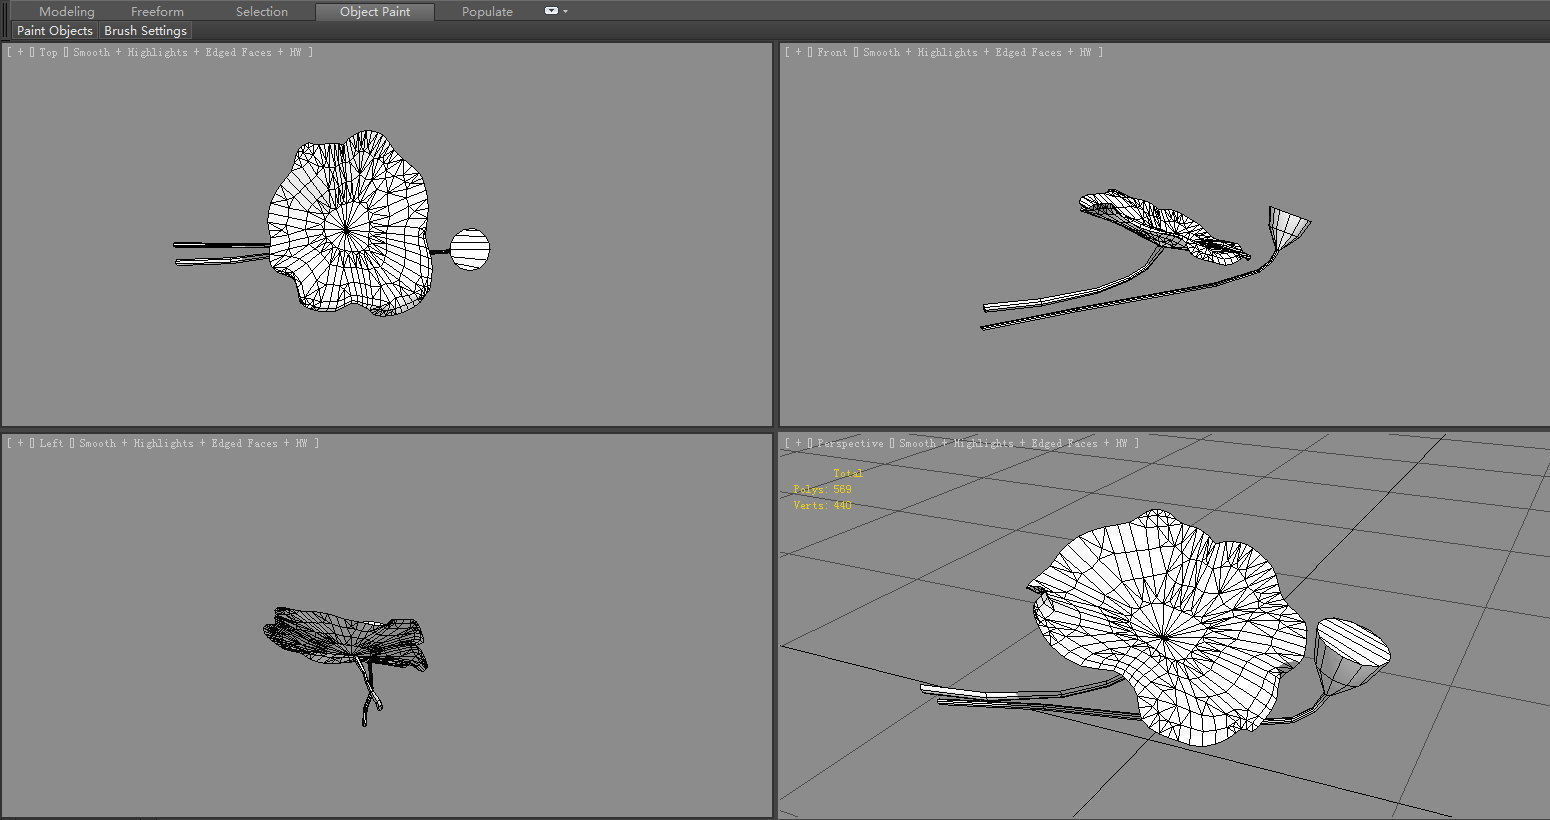Open the Left viewport plus menu
This screenshot has width=1550, height=820.
(20, 443)
